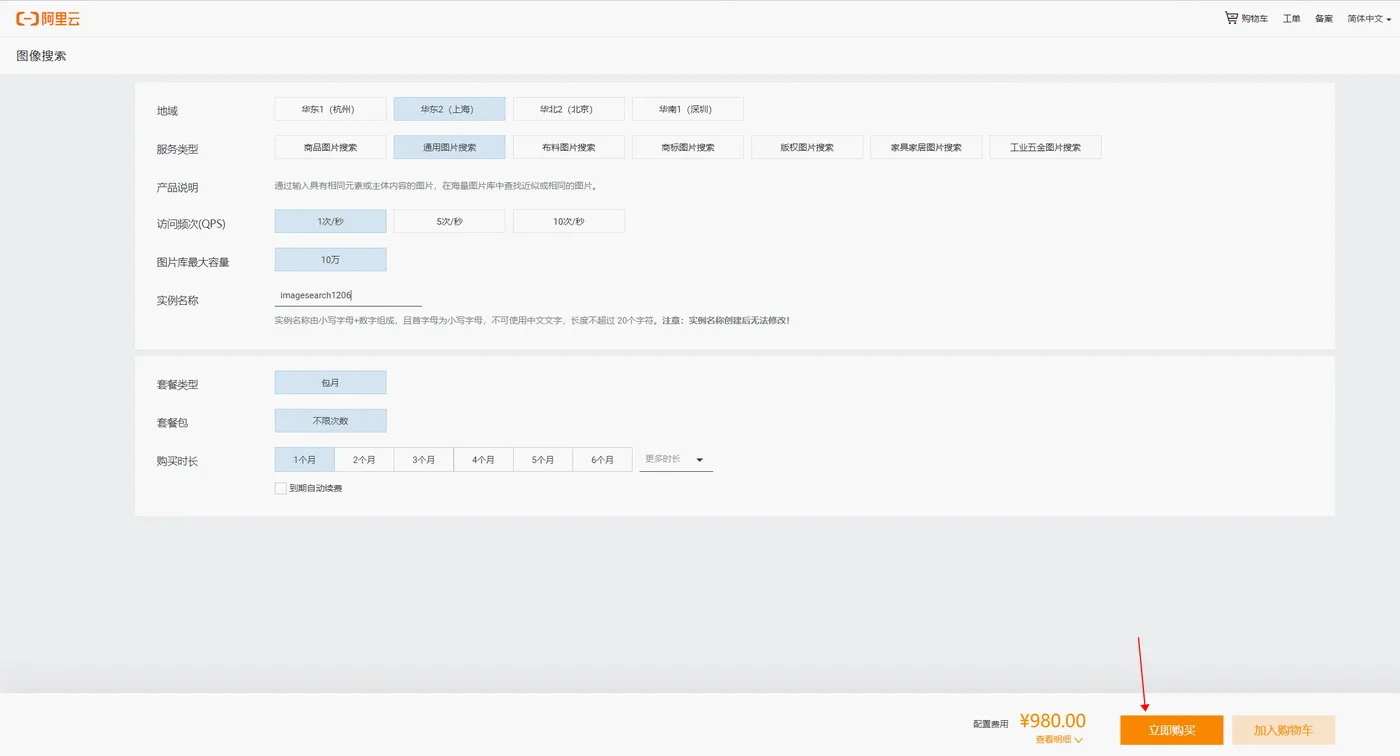Viewport: 1400px width, 756px height.
Task: Choose 2个月 purchase duration
Action: point(364,460)
